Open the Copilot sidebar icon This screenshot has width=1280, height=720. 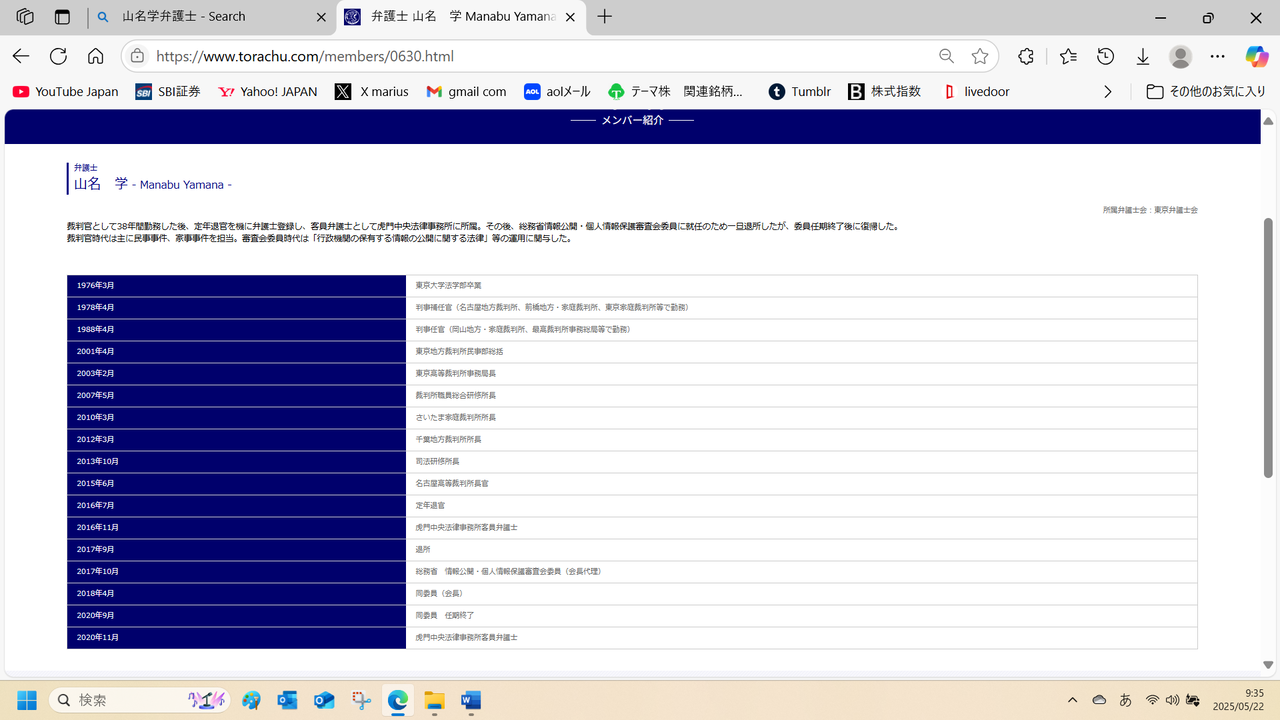coord(1256,56)
